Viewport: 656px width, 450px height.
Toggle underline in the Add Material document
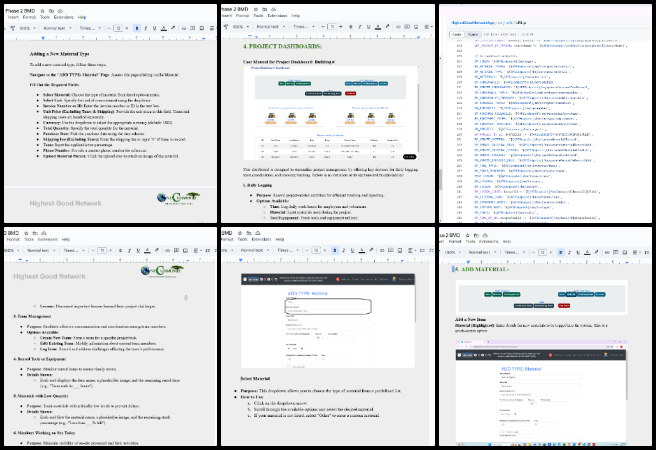coord(578,252)
